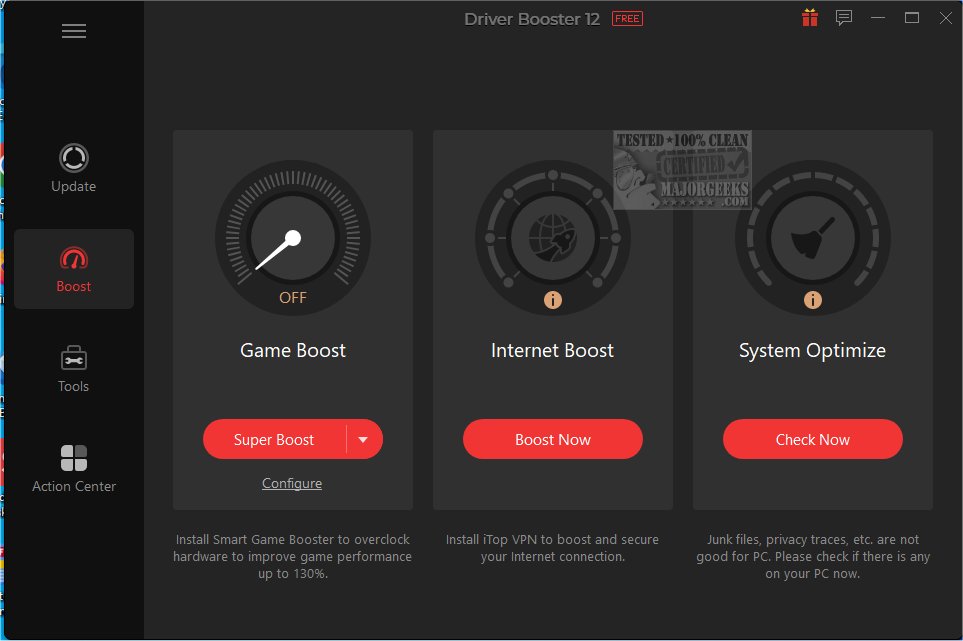The image size is (963, 641).
Task: Expand the Super Boost dropdown arrow
Action: click(363, 440)
